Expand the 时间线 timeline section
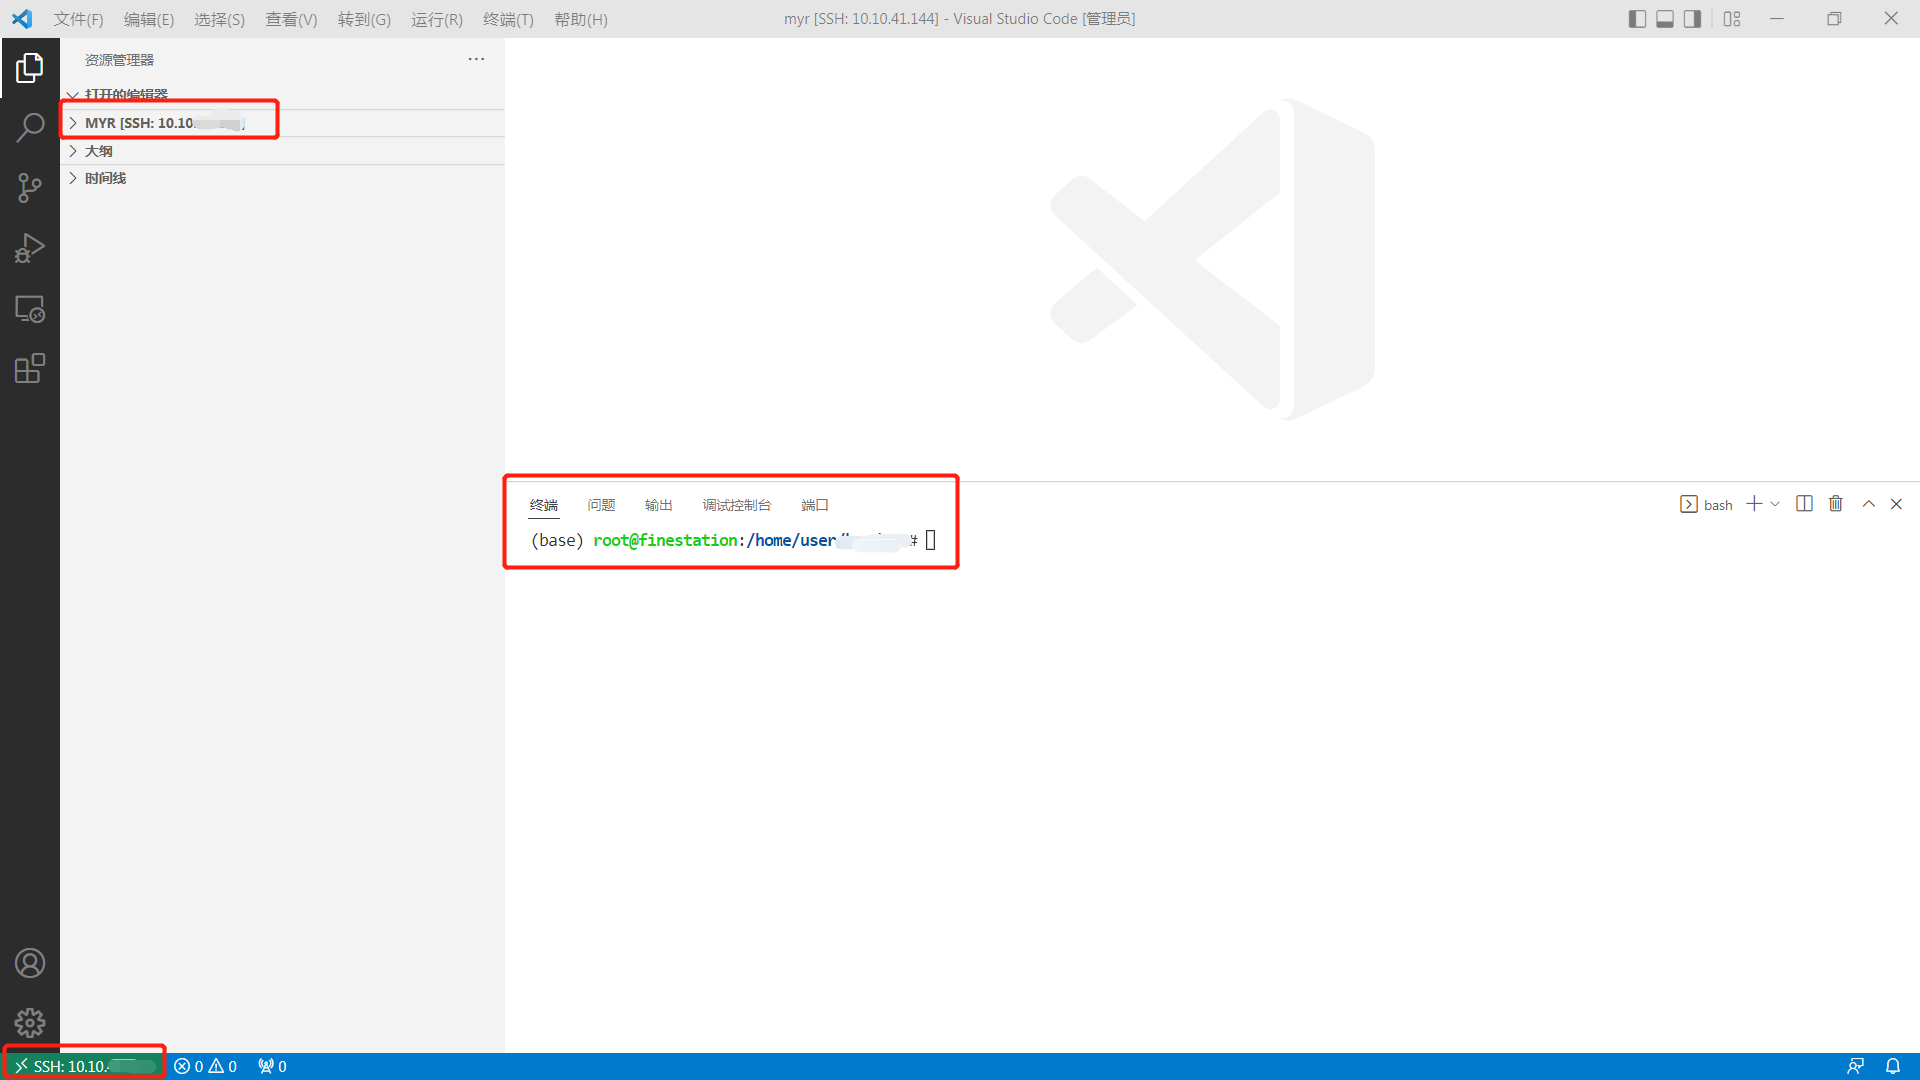The image size is (1920, 1080). pyautogui.click(x=283, y=178)
